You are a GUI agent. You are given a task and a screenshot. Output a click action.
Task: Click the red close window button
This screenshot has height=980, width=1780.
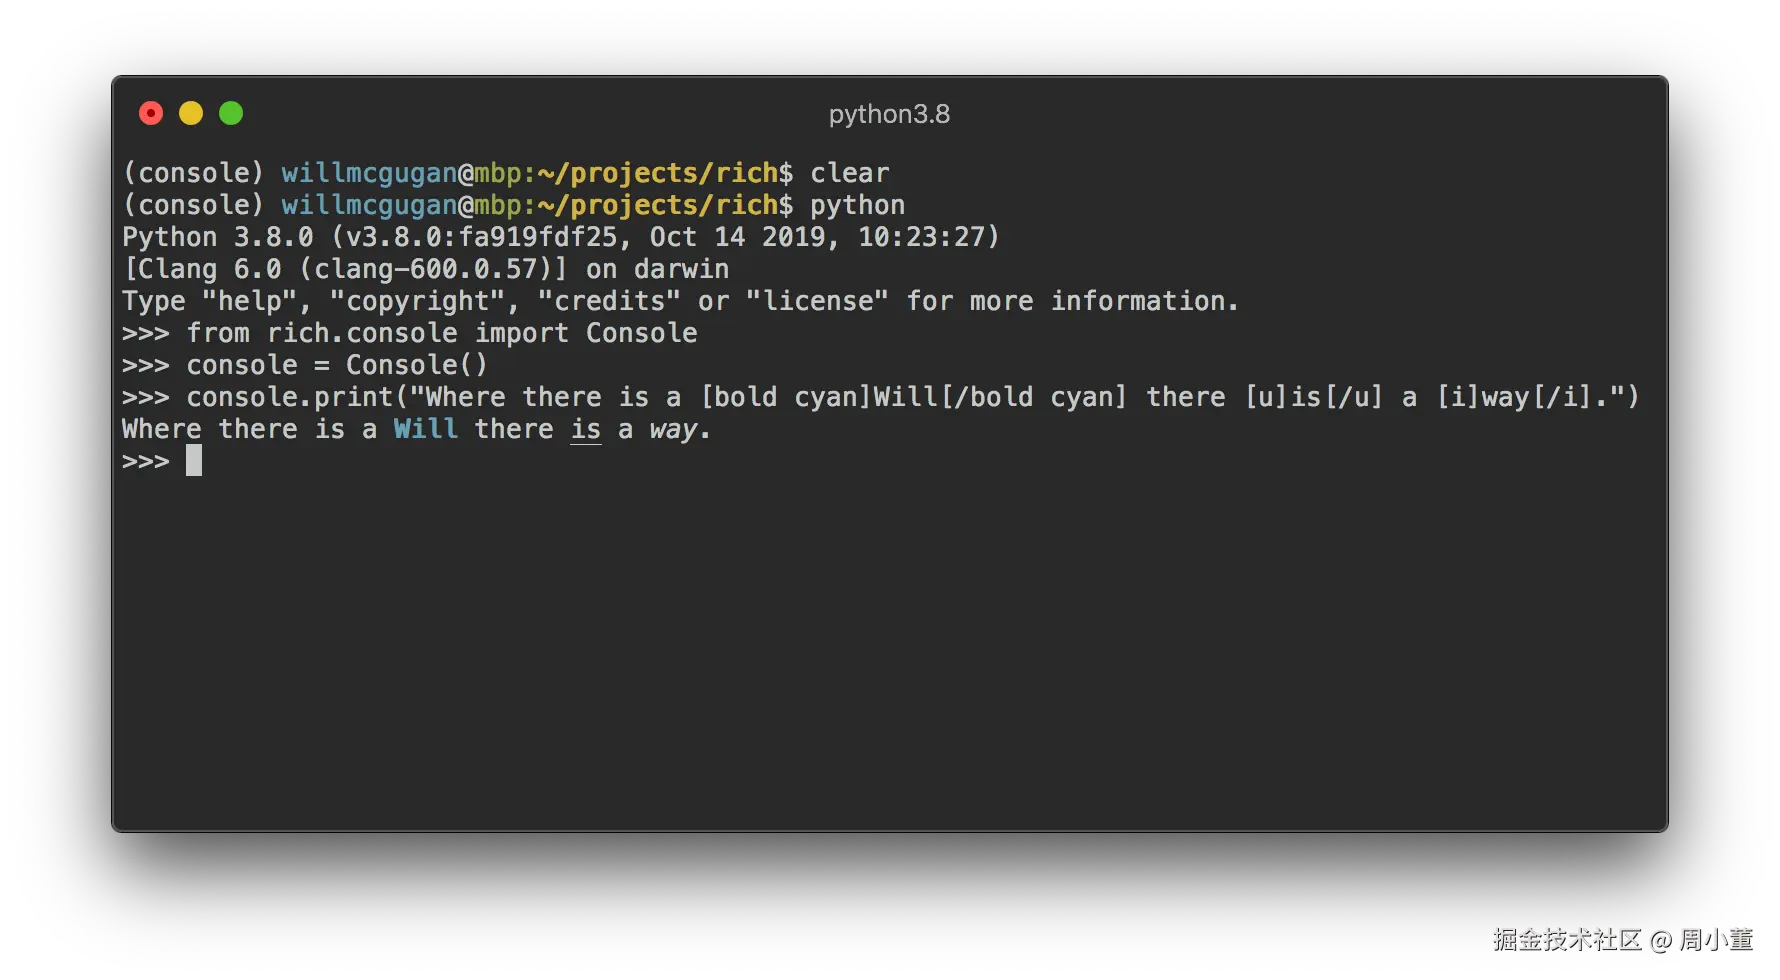pos(151,114)
